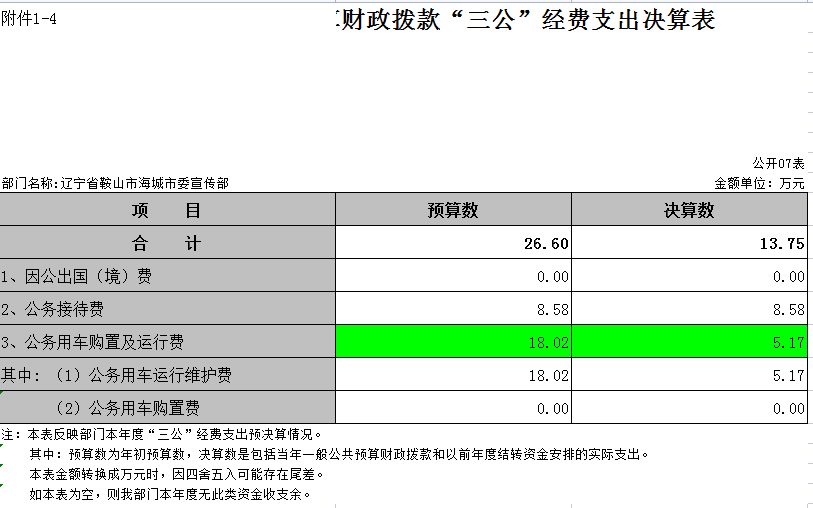Click the note '如本表为空，则我部门本年度无此类资金收支余'
The image size is (813, 508).
tap(170, 493)
